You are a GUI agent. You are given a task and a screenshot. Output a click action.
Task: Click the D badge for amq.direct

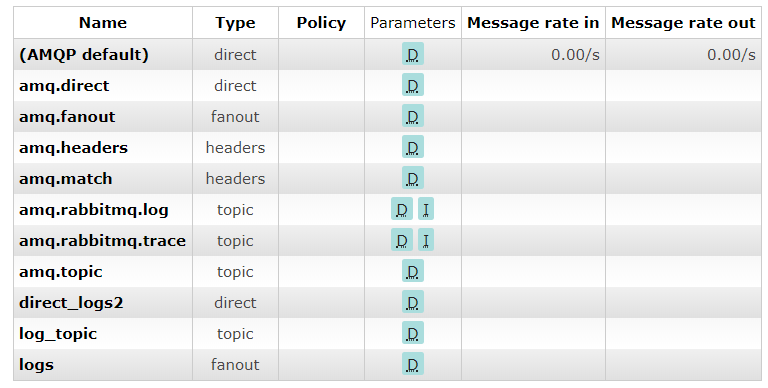click(412, 85)
